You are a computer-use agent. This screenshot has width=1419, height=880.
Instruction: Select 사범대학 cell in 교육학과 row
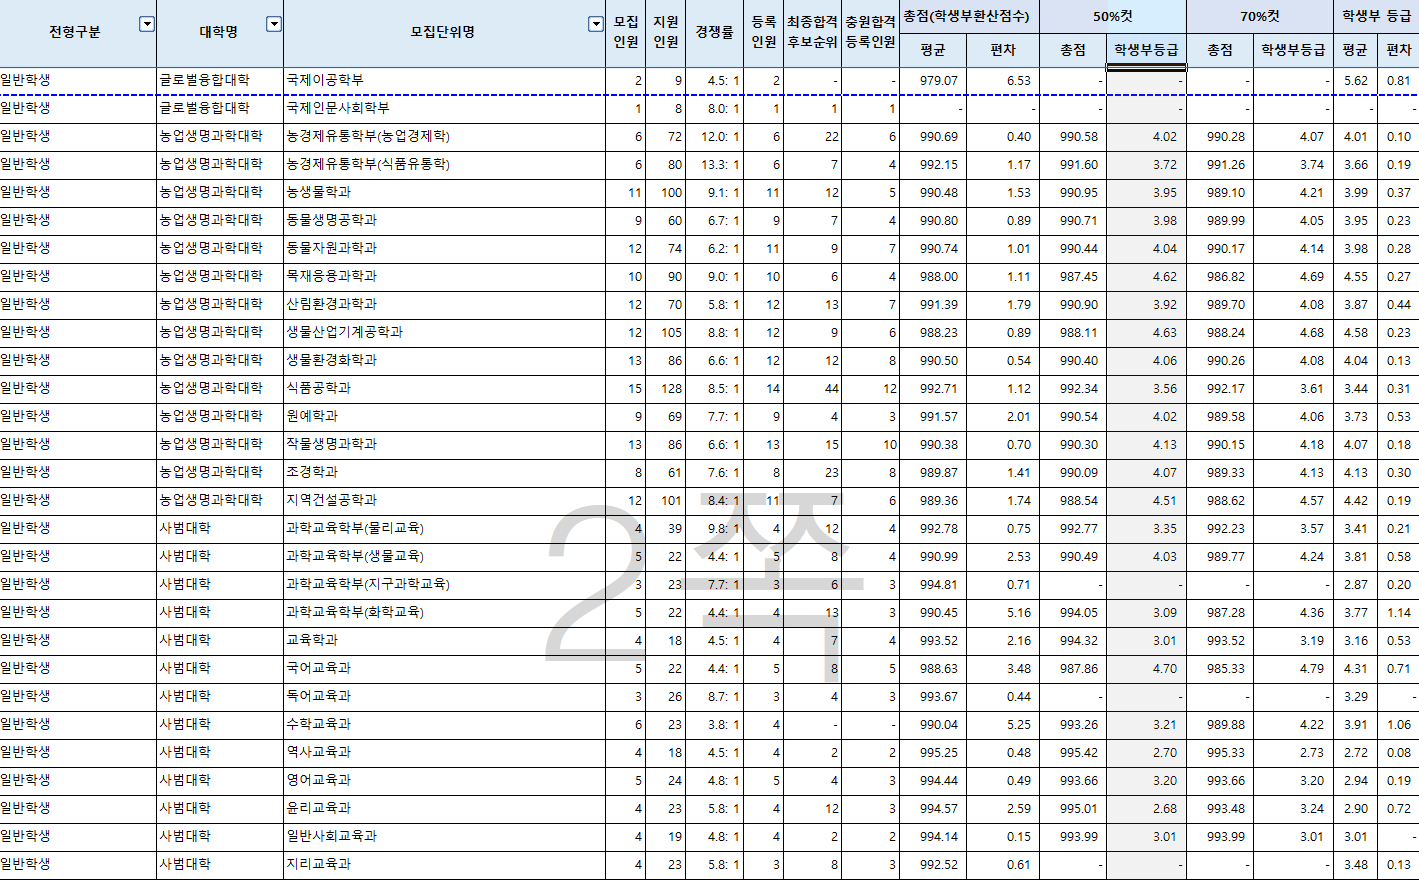tap(220, 640)
